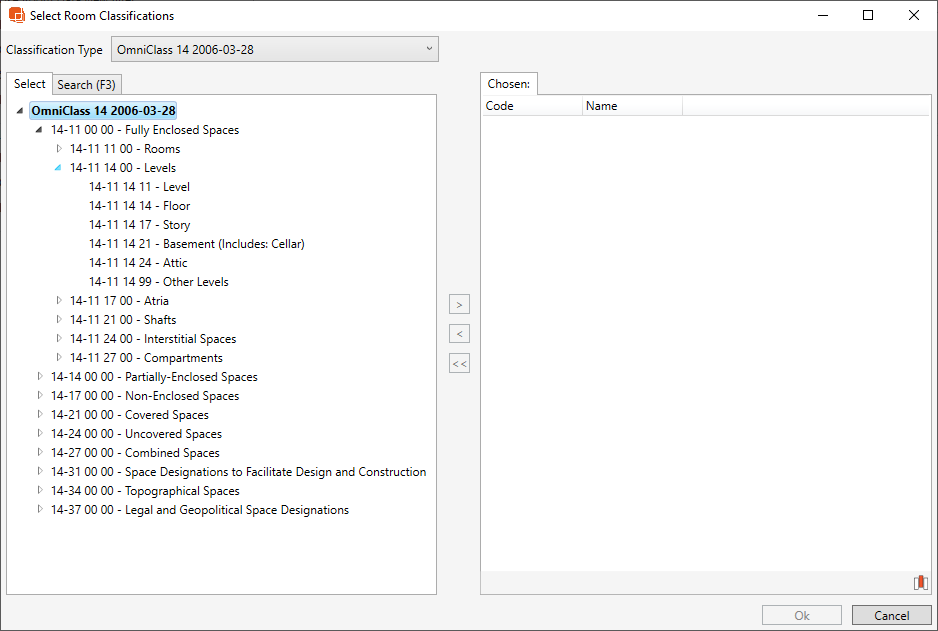
Task: Expand the '14-11 11 00 - Rooms' node
Action: (x=58, y=148)
